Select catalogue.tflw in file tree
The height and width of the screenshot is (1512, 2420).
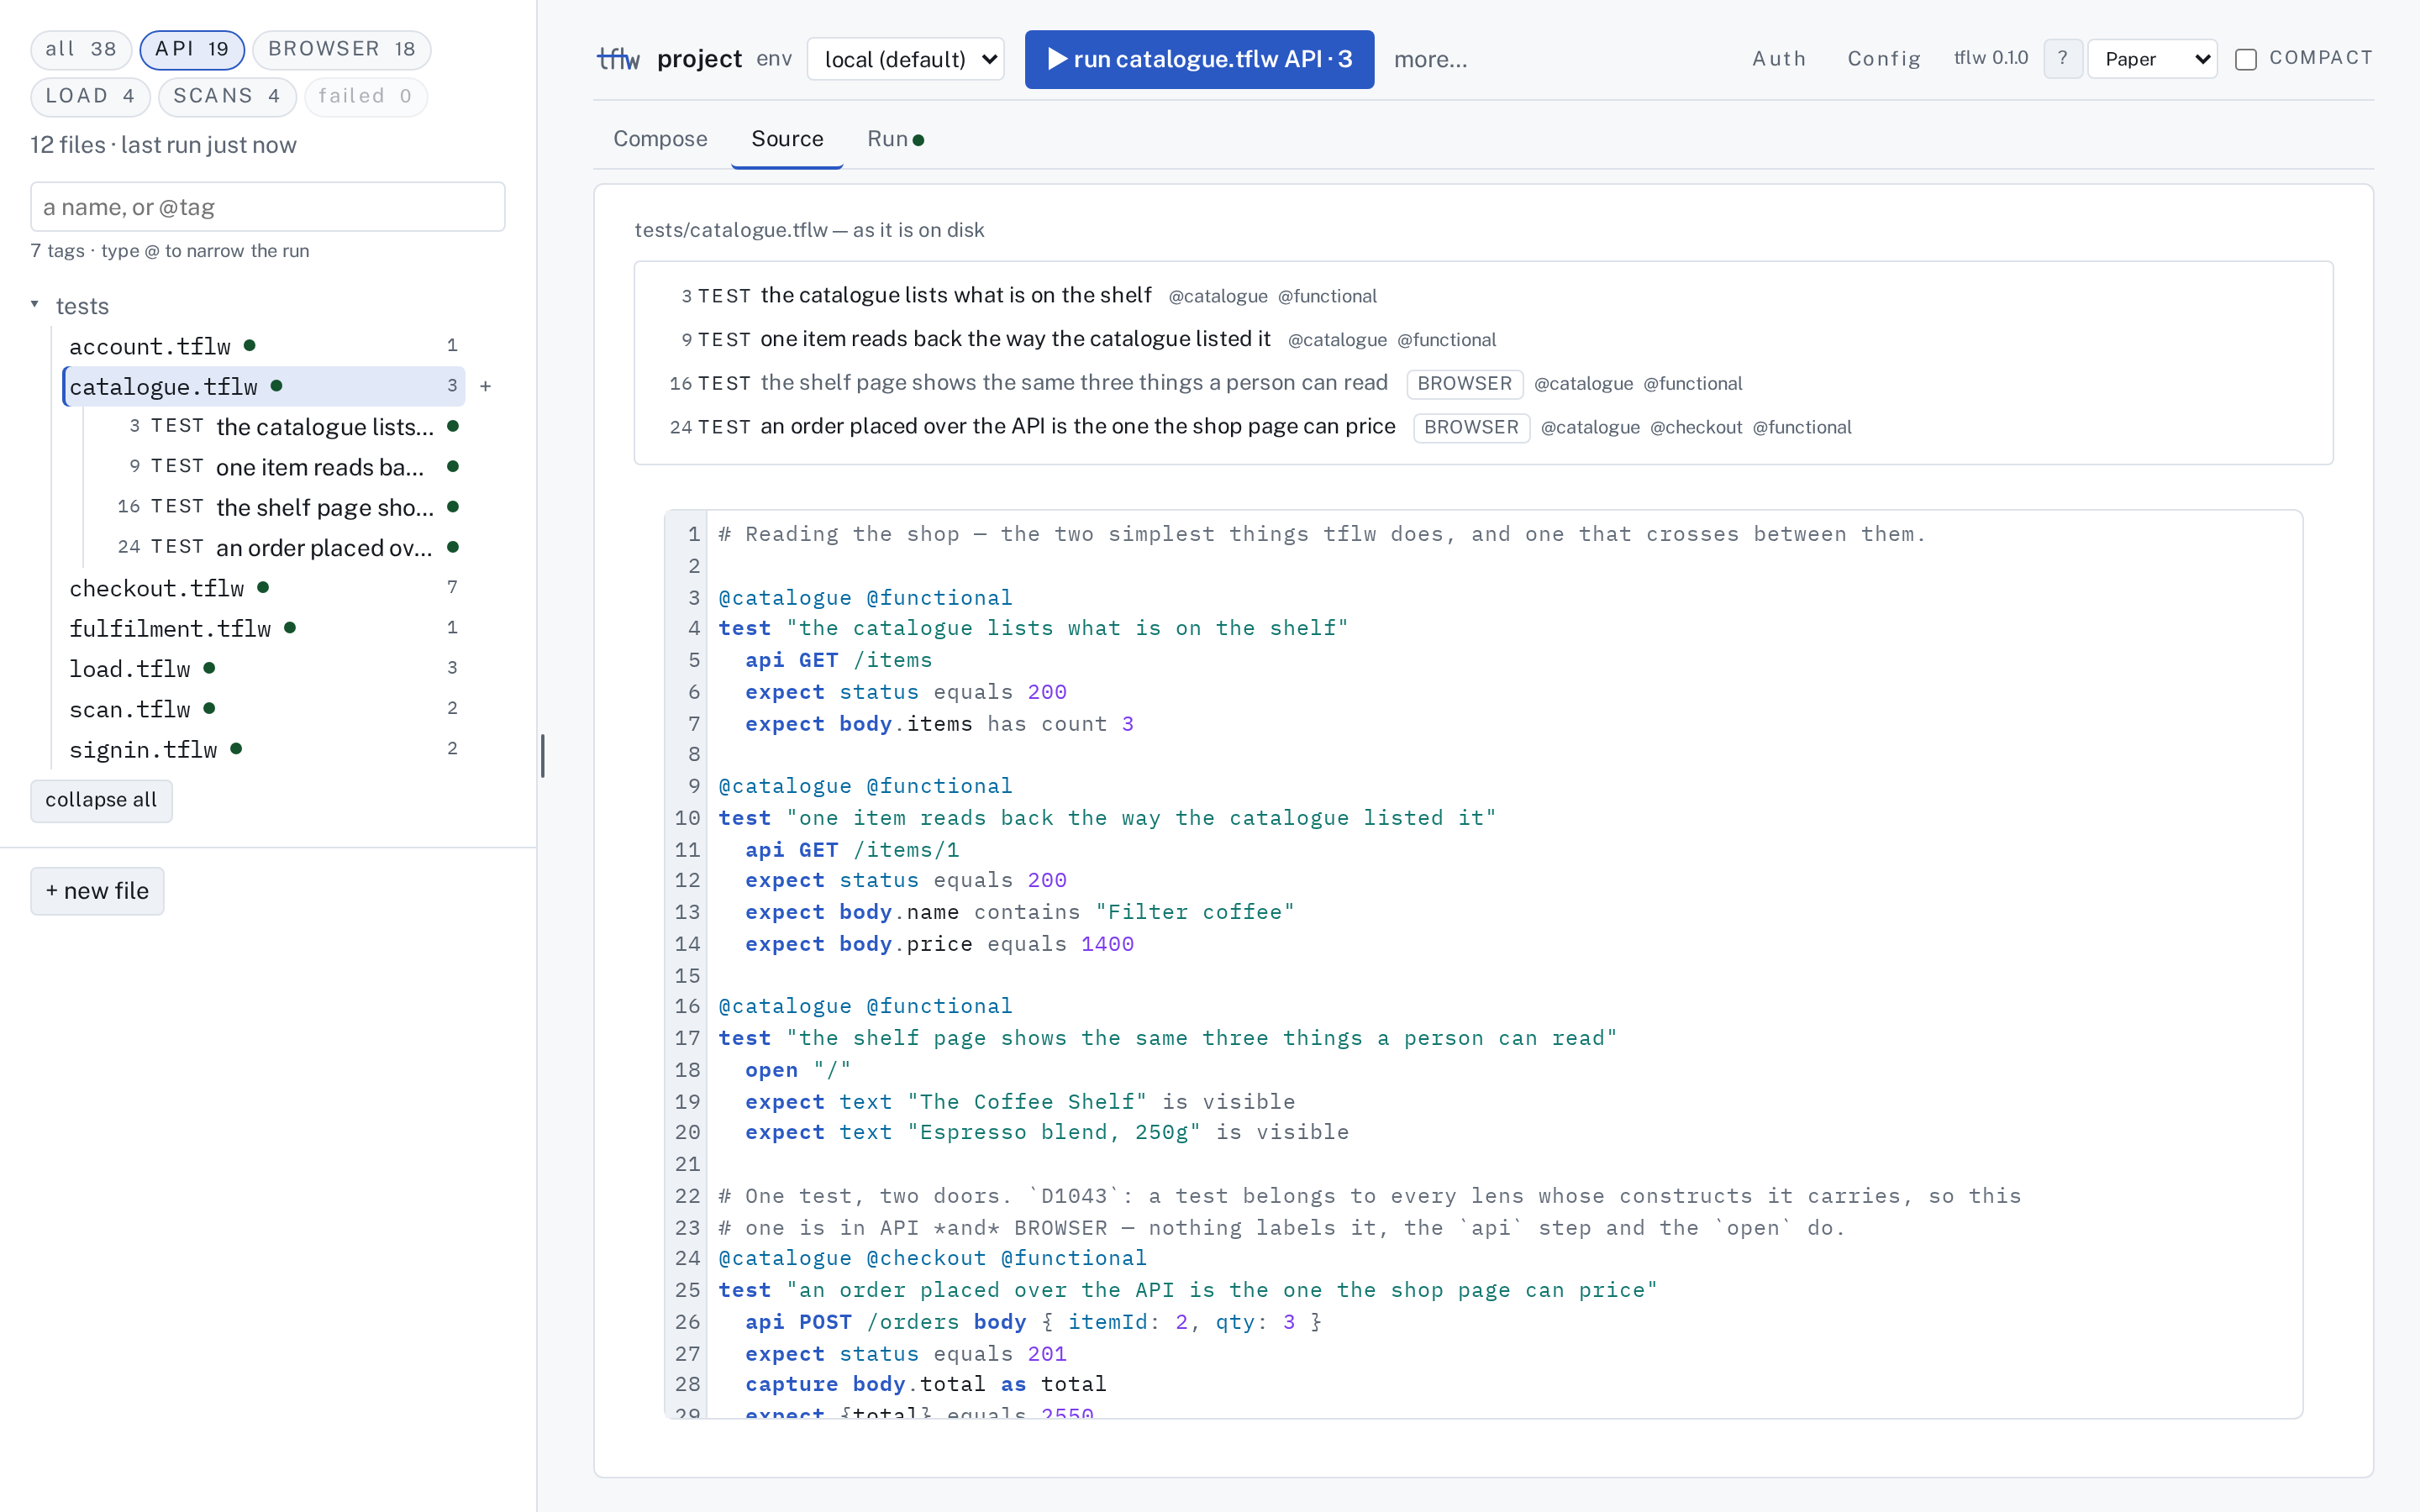264,386
